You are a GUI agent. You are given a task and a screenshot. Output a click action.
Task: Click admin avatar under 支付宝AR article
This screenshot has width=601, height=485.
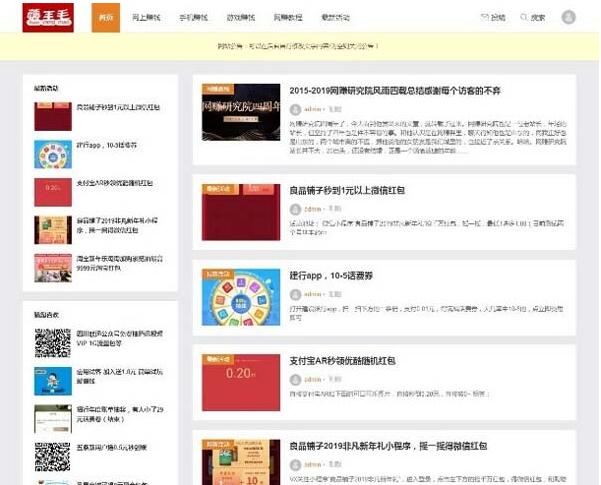pyautogui.click(x=295, y=381)
